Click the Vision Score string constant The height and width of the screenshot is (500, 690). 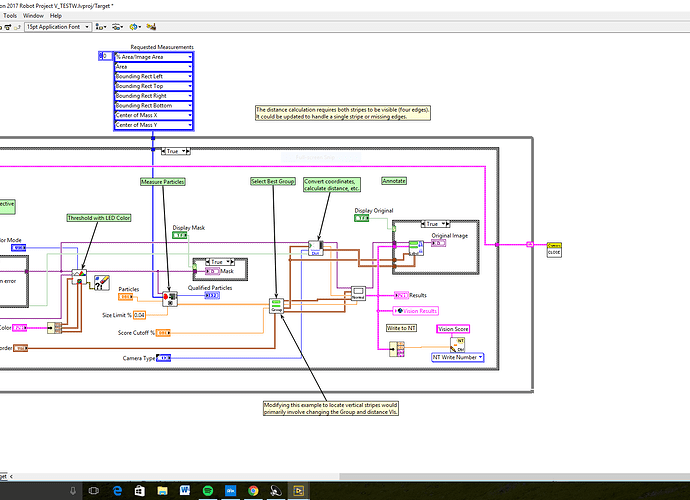coord(453,329)
